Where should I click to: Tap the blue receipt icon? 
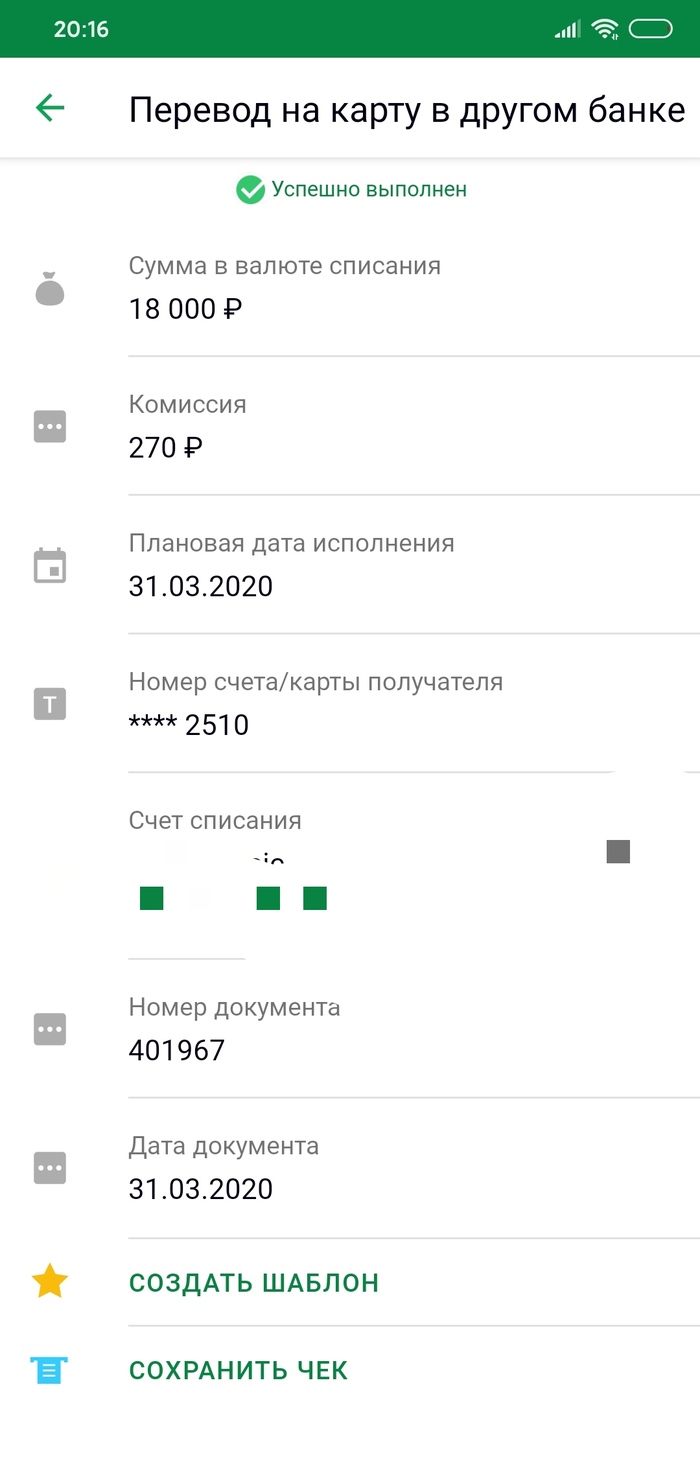(x=50, y=1370)
